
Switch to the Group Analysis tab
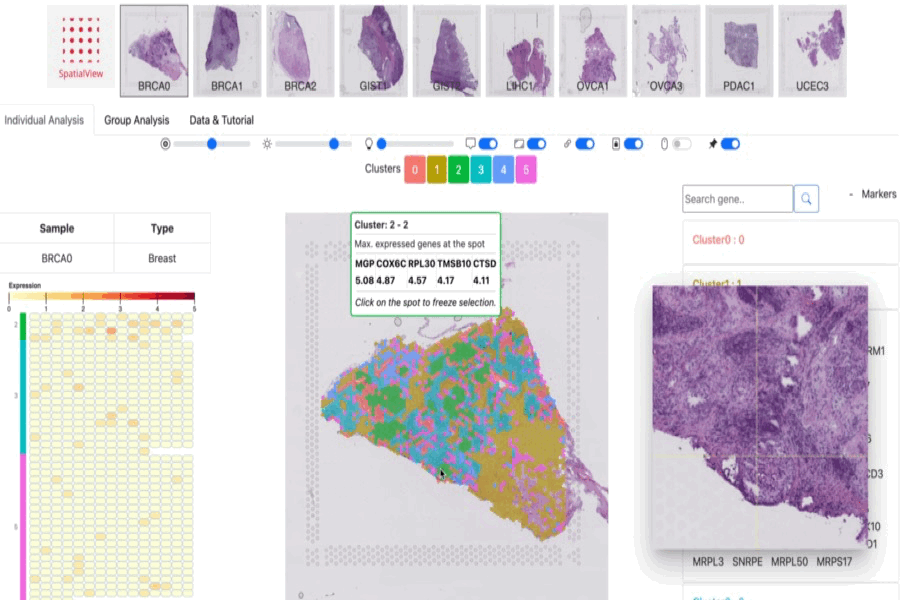click(x=137, y=120)
